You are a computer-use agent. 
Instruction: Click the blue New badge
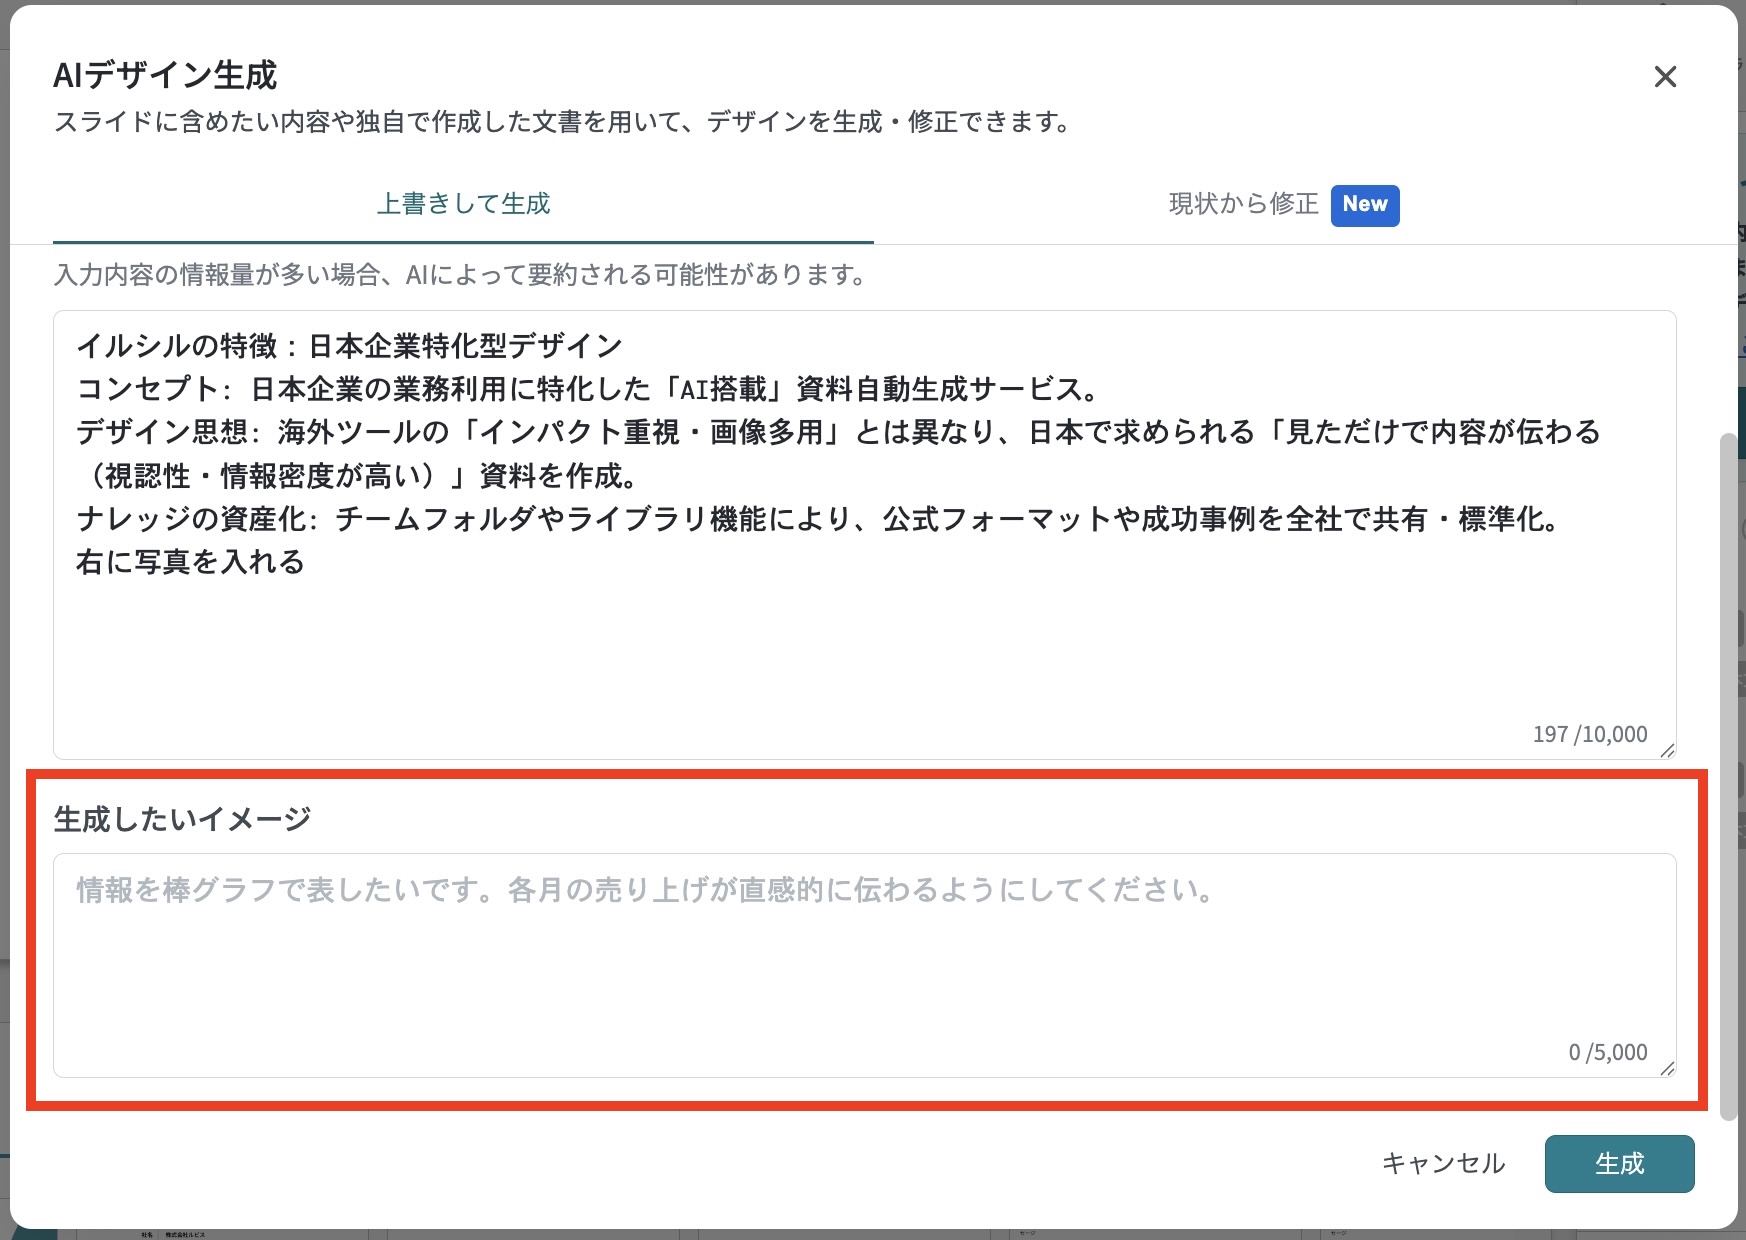[x=1365, y=205]
